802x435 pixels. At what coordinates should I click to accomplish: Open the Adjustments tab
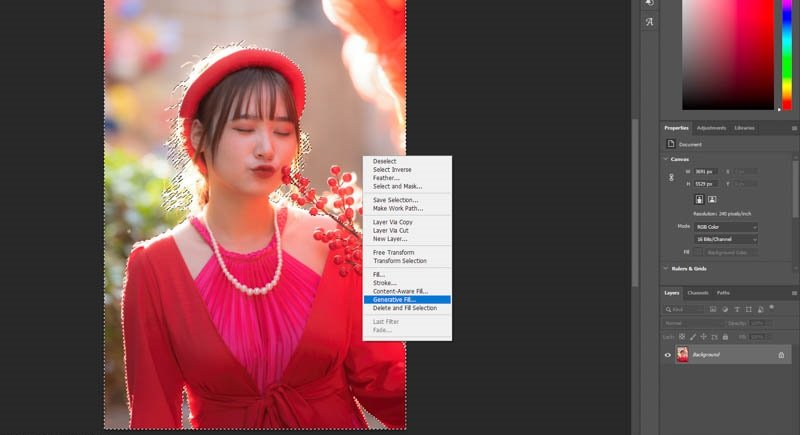711,128
